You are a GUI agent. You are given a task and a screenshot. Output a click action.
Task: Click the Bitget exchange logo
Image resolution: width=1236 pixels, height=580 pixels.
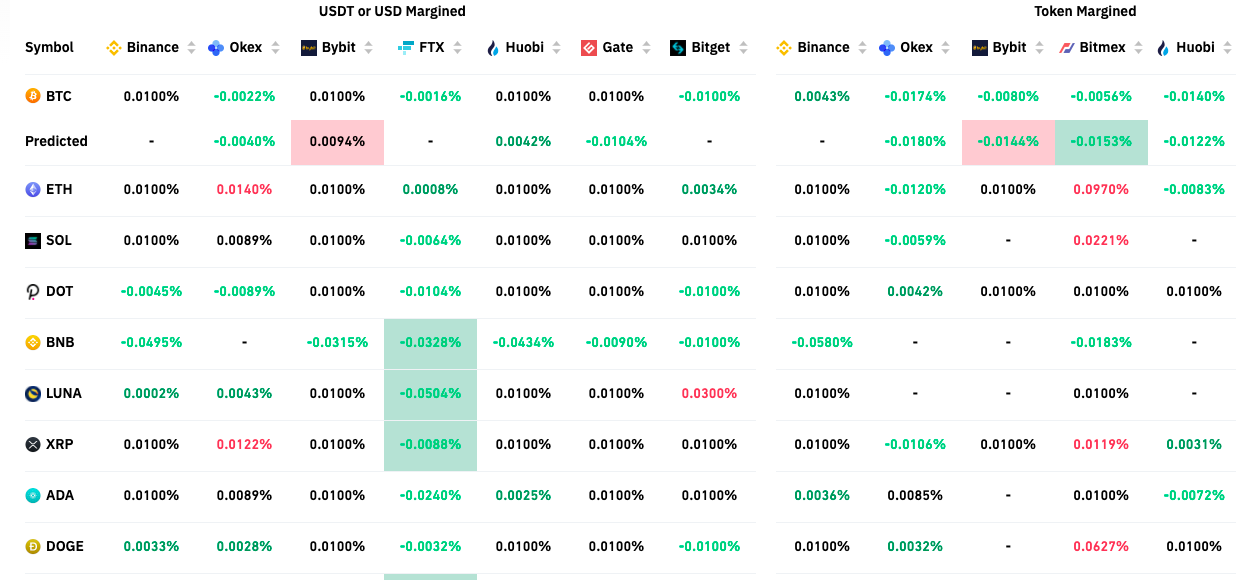(678, 47)
